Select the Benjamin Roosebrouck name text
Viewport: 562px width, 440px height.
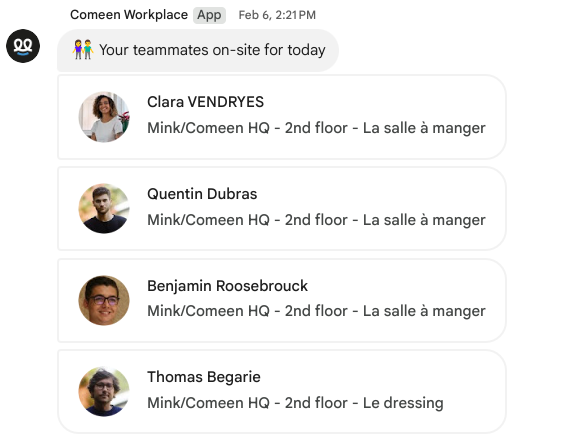click(x=228, y=286)
